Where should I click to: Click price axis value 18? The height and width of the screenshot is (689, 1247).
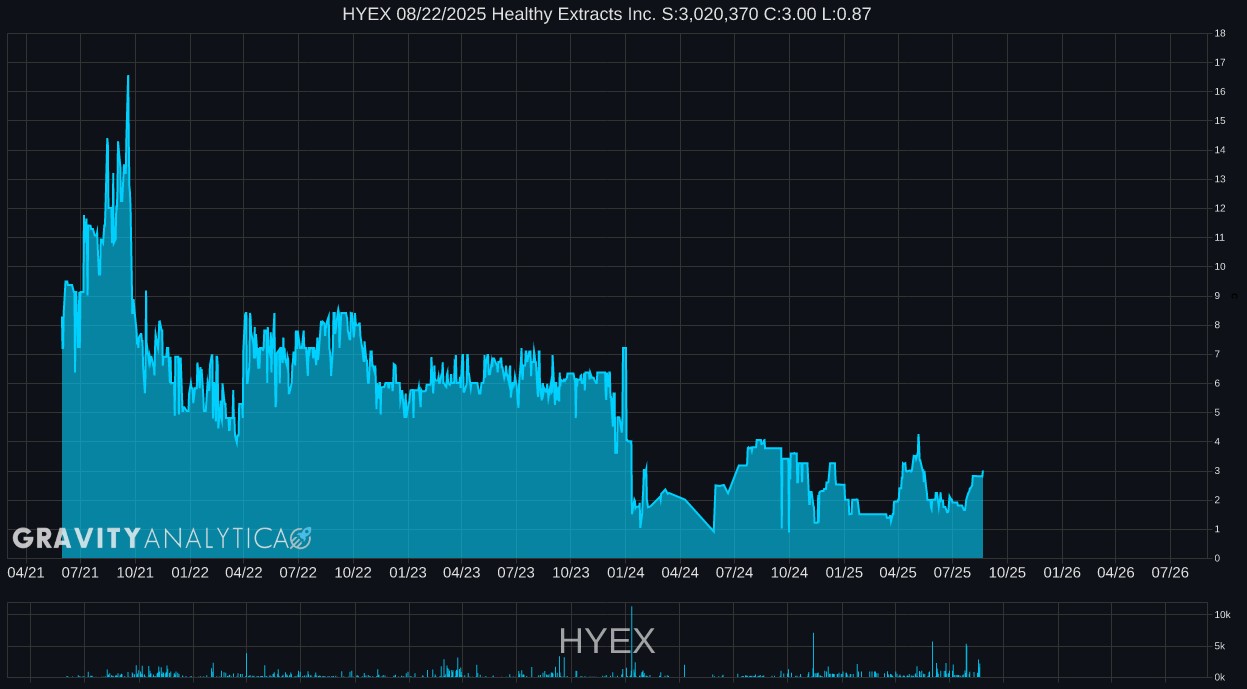(1220, 33)
